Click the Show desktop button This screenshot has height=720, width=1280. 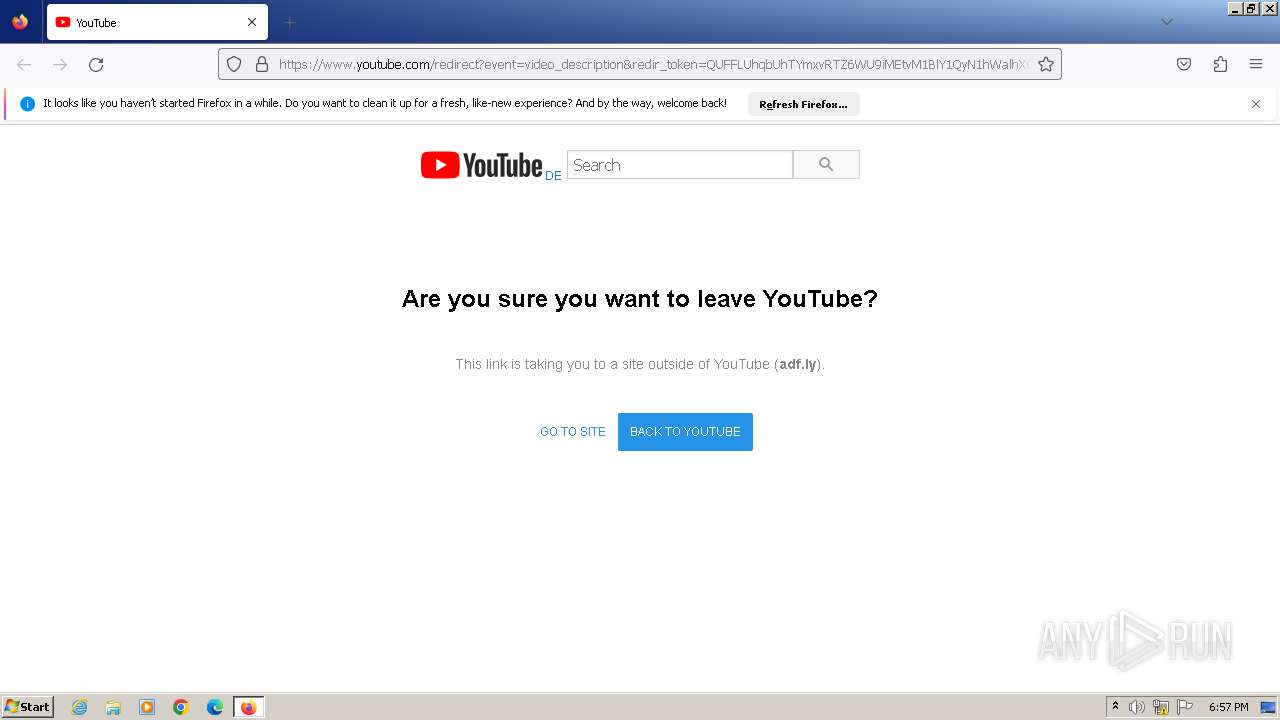click(x=1268, y=707)
